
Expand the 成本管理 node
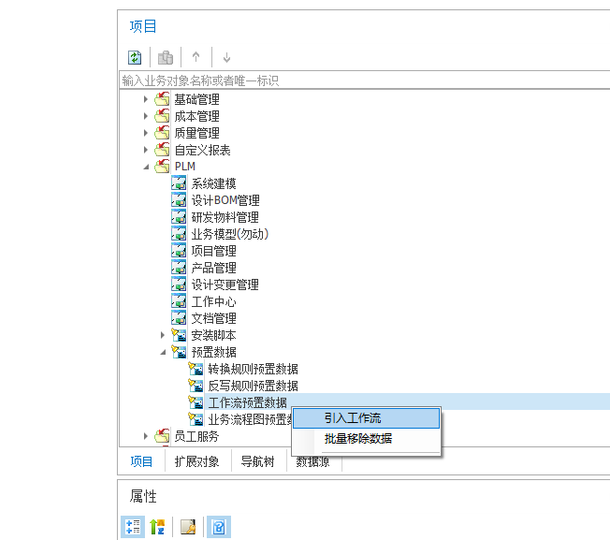(145, 116)
